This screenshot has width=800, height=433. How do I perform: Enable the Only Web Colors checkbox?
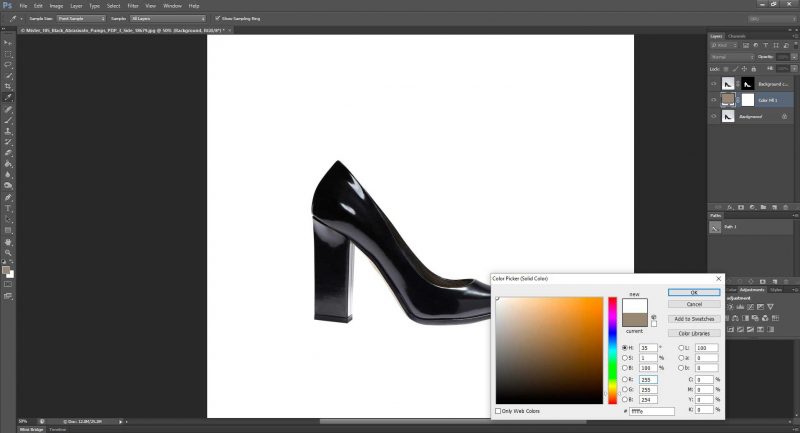click(x=499, y=411)
